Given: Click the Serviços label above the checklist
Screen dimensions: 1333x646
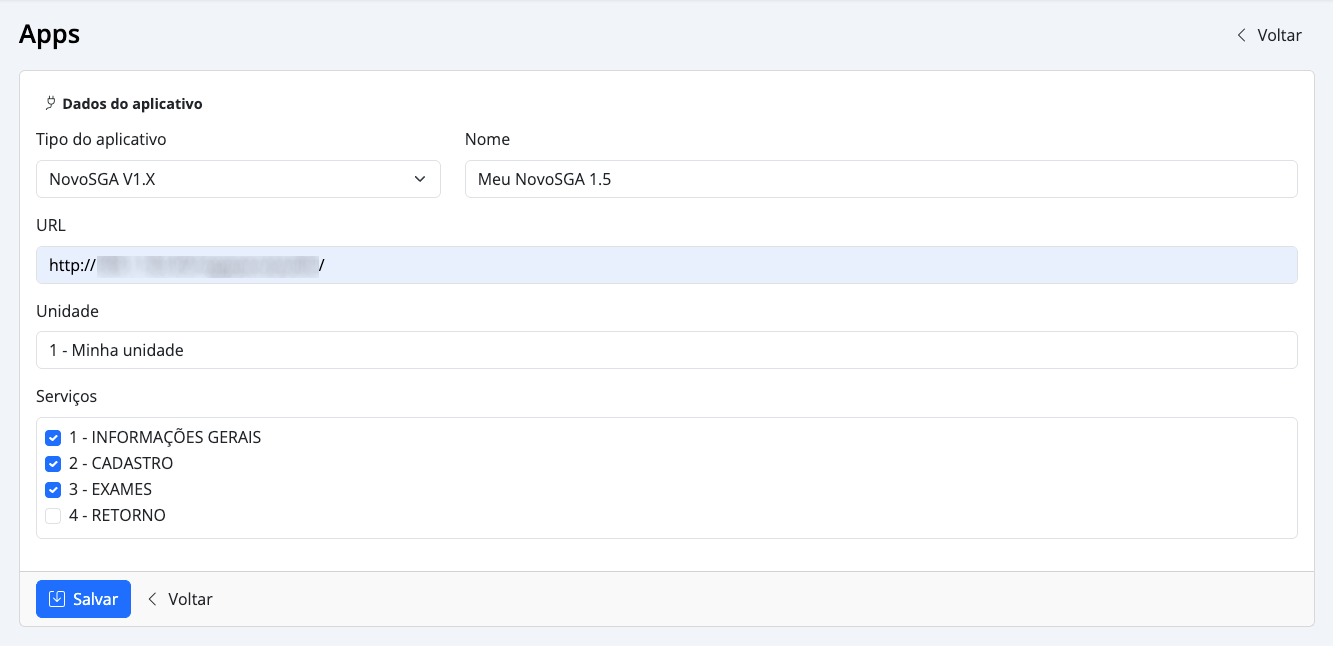Looking at the screenshot, I should [66, 396].
